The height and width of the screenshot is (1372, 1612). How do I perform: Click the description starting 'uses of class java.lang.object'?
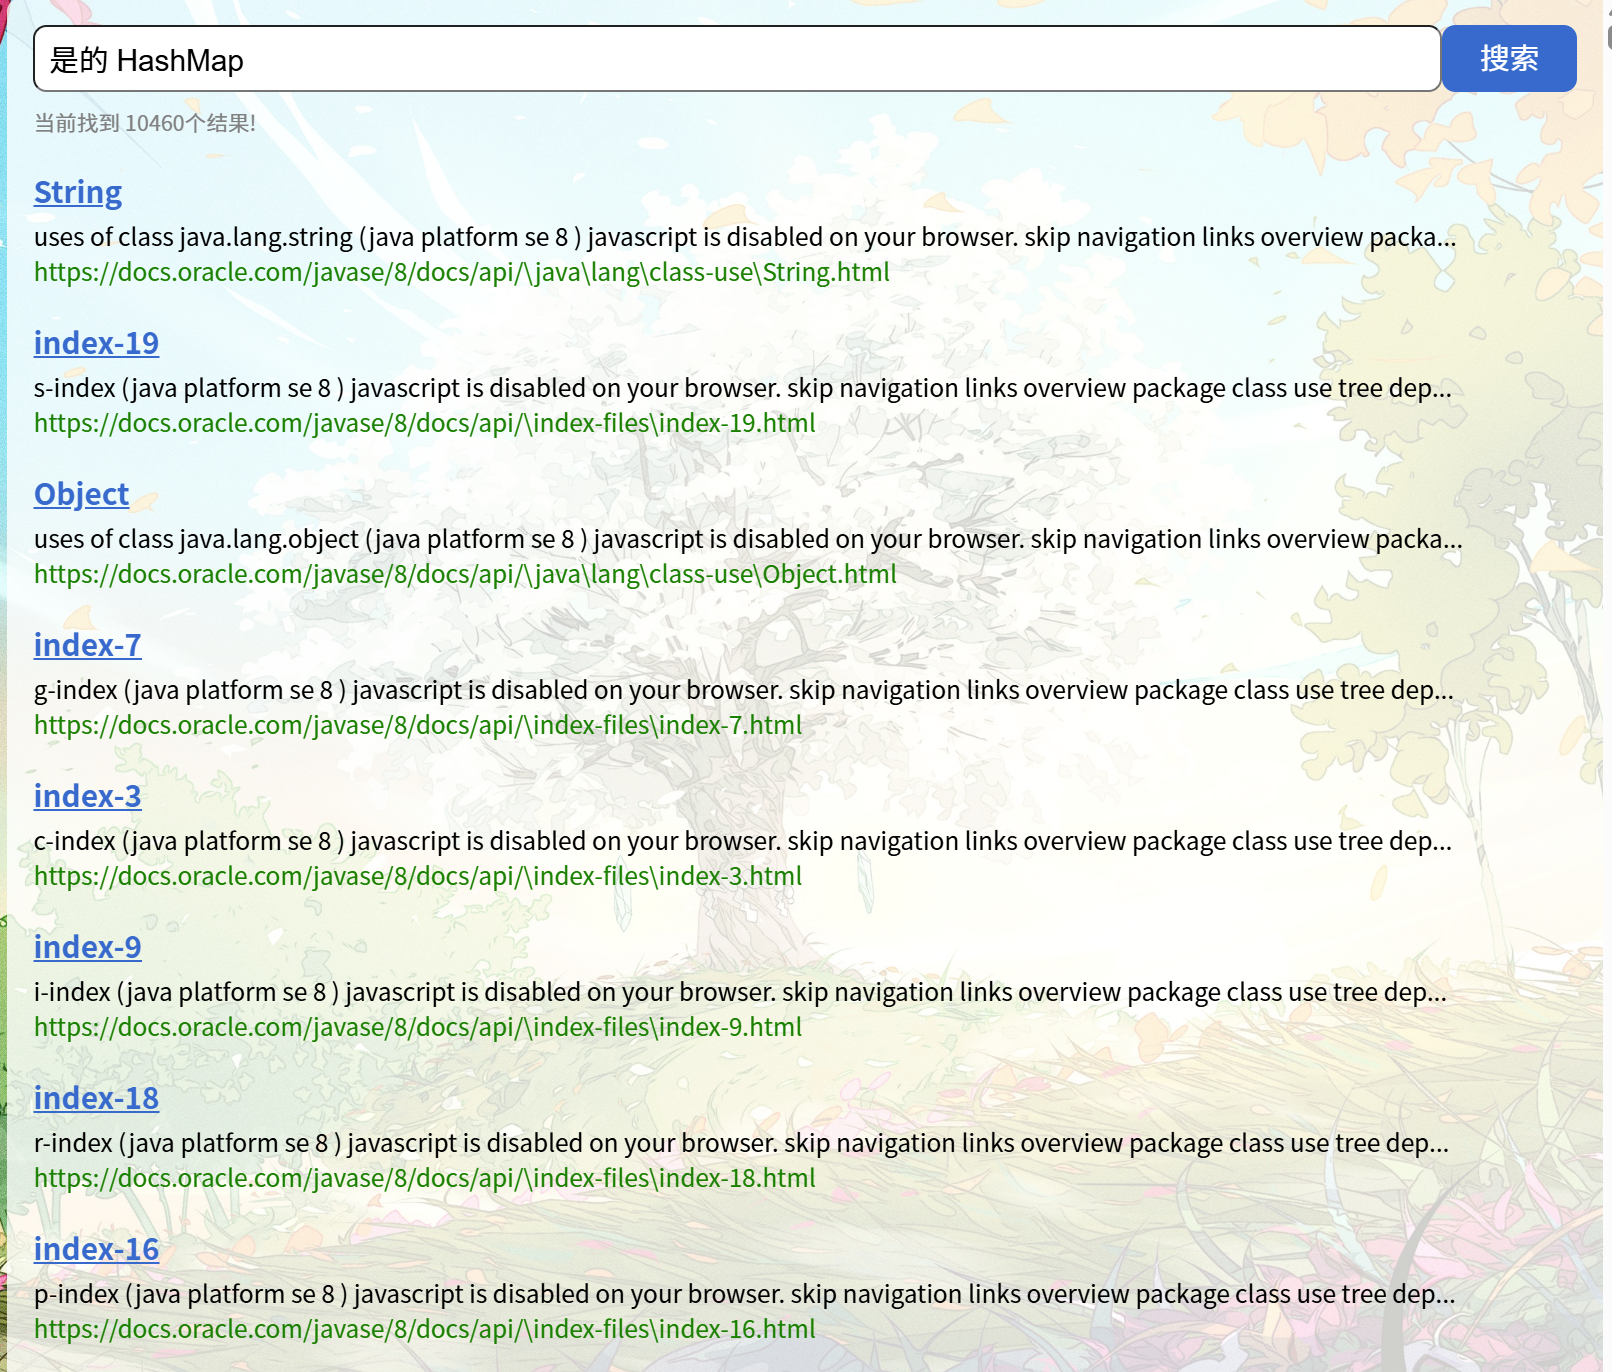click(748, 539)
